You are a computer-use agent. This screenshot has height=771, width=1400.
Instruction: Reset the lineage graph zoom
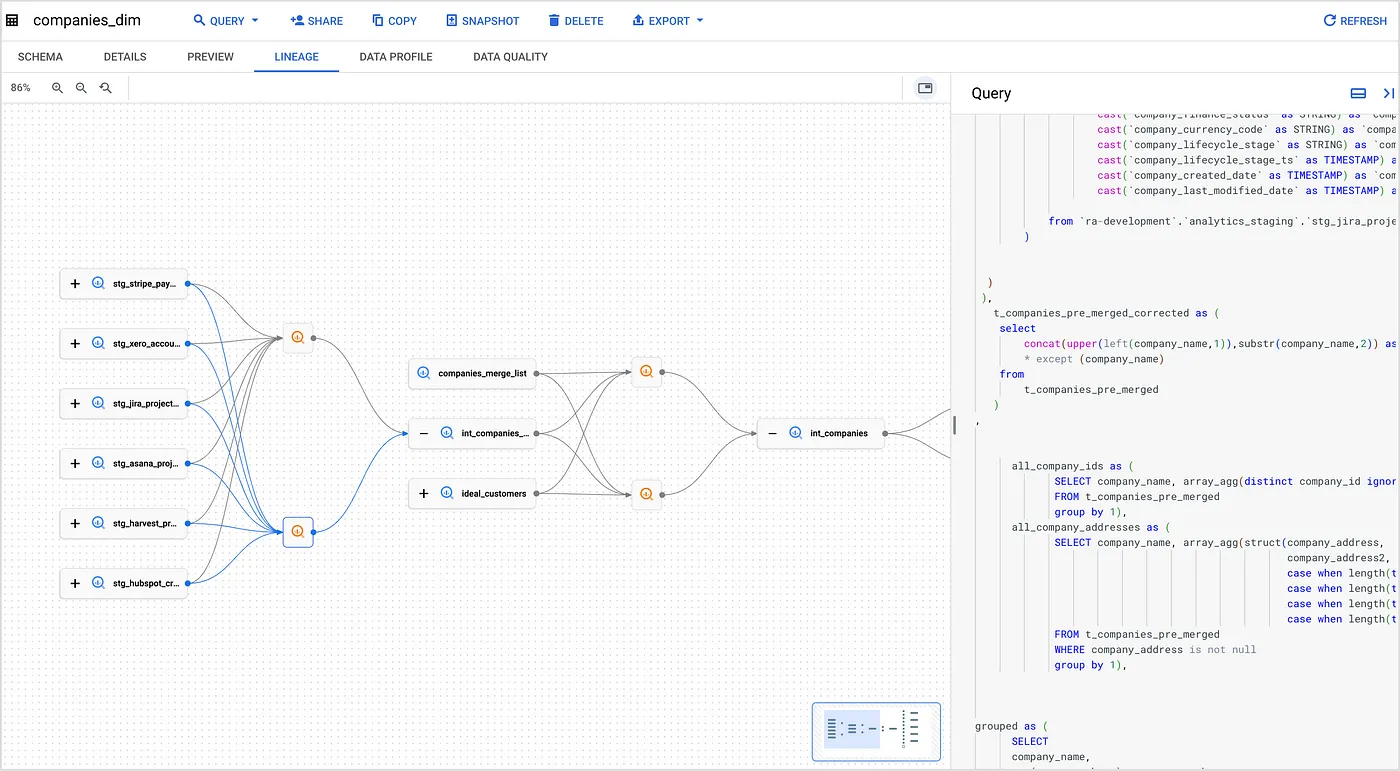tap(106, 88)
